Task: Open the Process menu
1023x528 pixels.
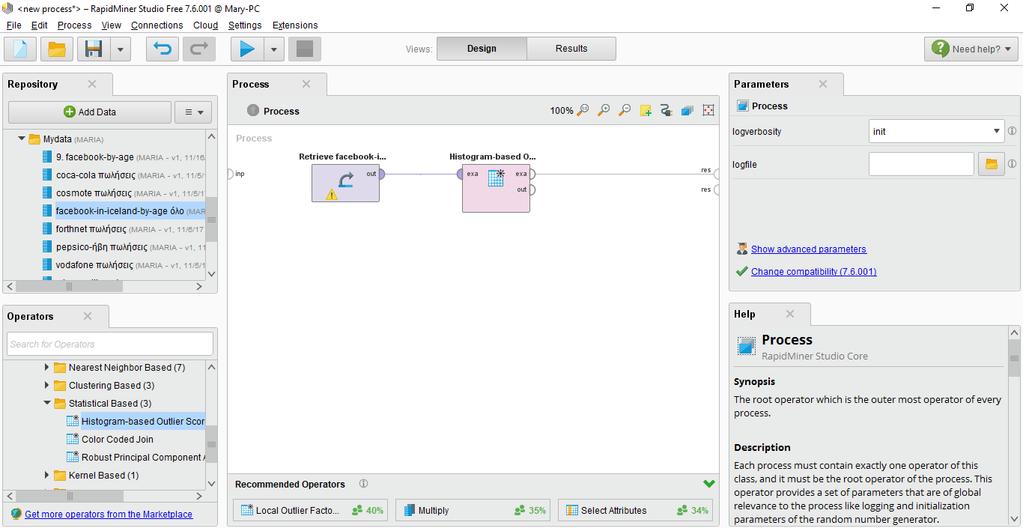Action: (74, 25)
